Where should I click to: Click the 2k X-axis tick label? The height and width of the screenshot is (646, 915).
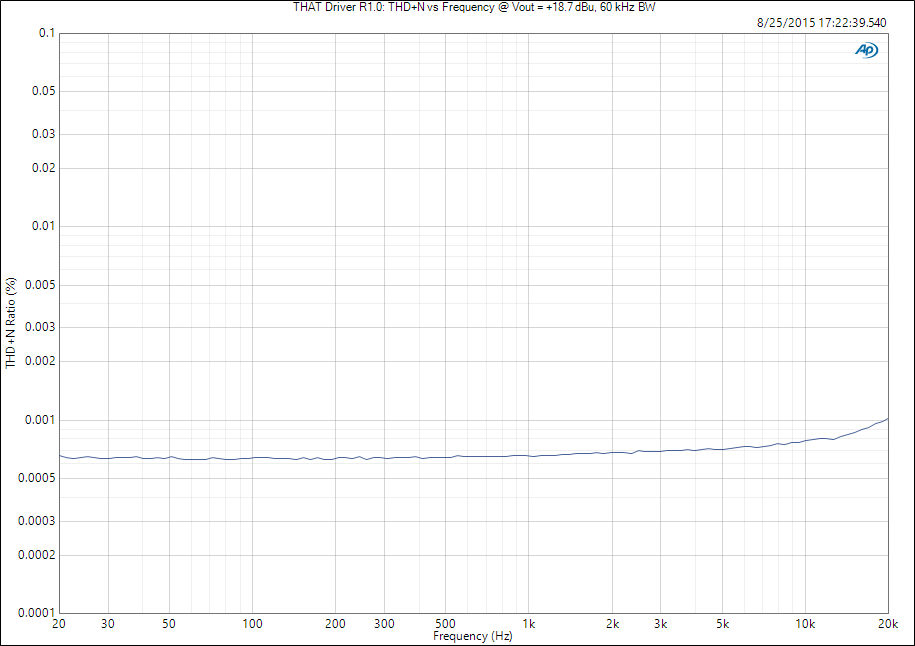[x=613, y=624]
